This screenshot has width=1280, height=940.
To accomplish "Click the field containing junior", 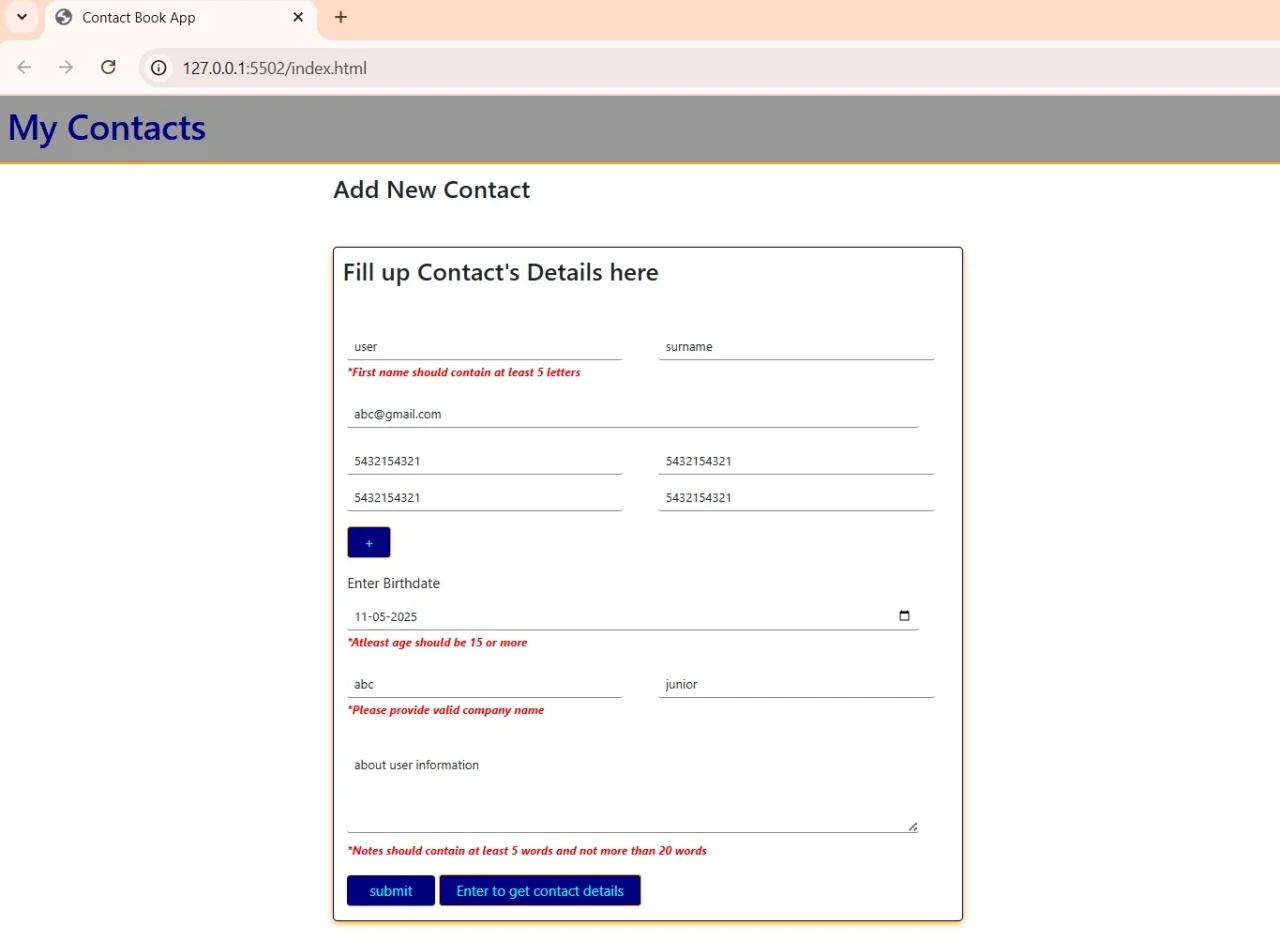I will point(796,685).
